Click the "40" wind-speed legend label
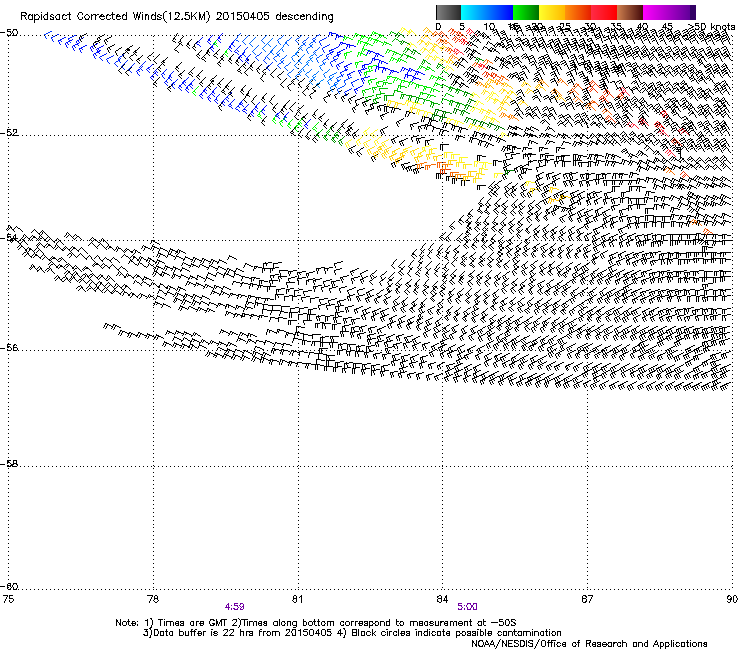 point(642,26)
